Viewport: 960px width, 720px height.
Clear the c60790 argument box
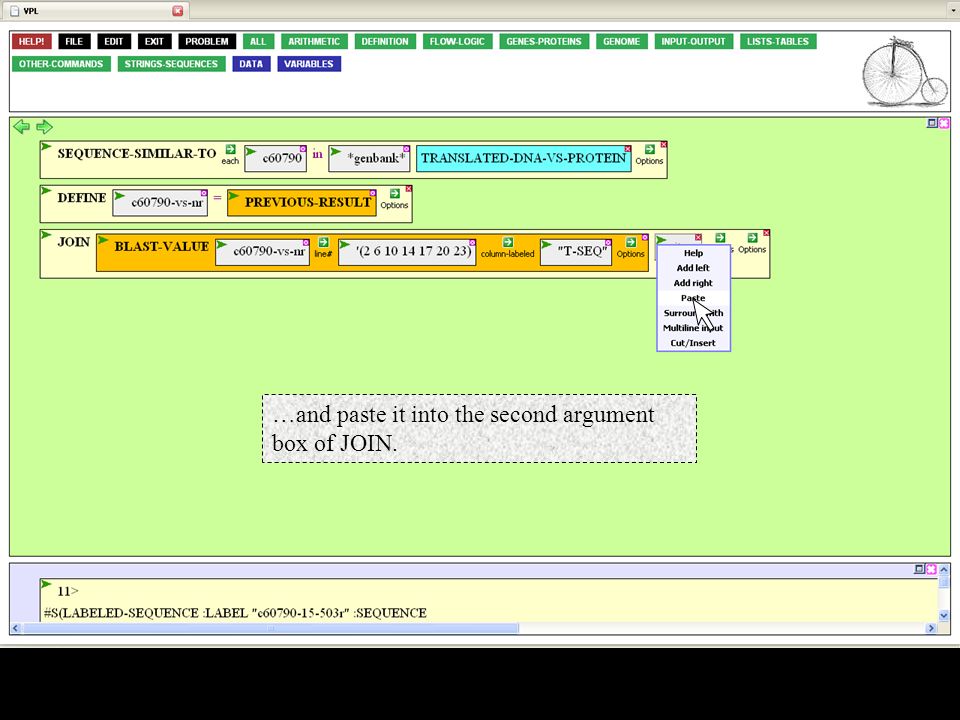click(x=303, y=149)
